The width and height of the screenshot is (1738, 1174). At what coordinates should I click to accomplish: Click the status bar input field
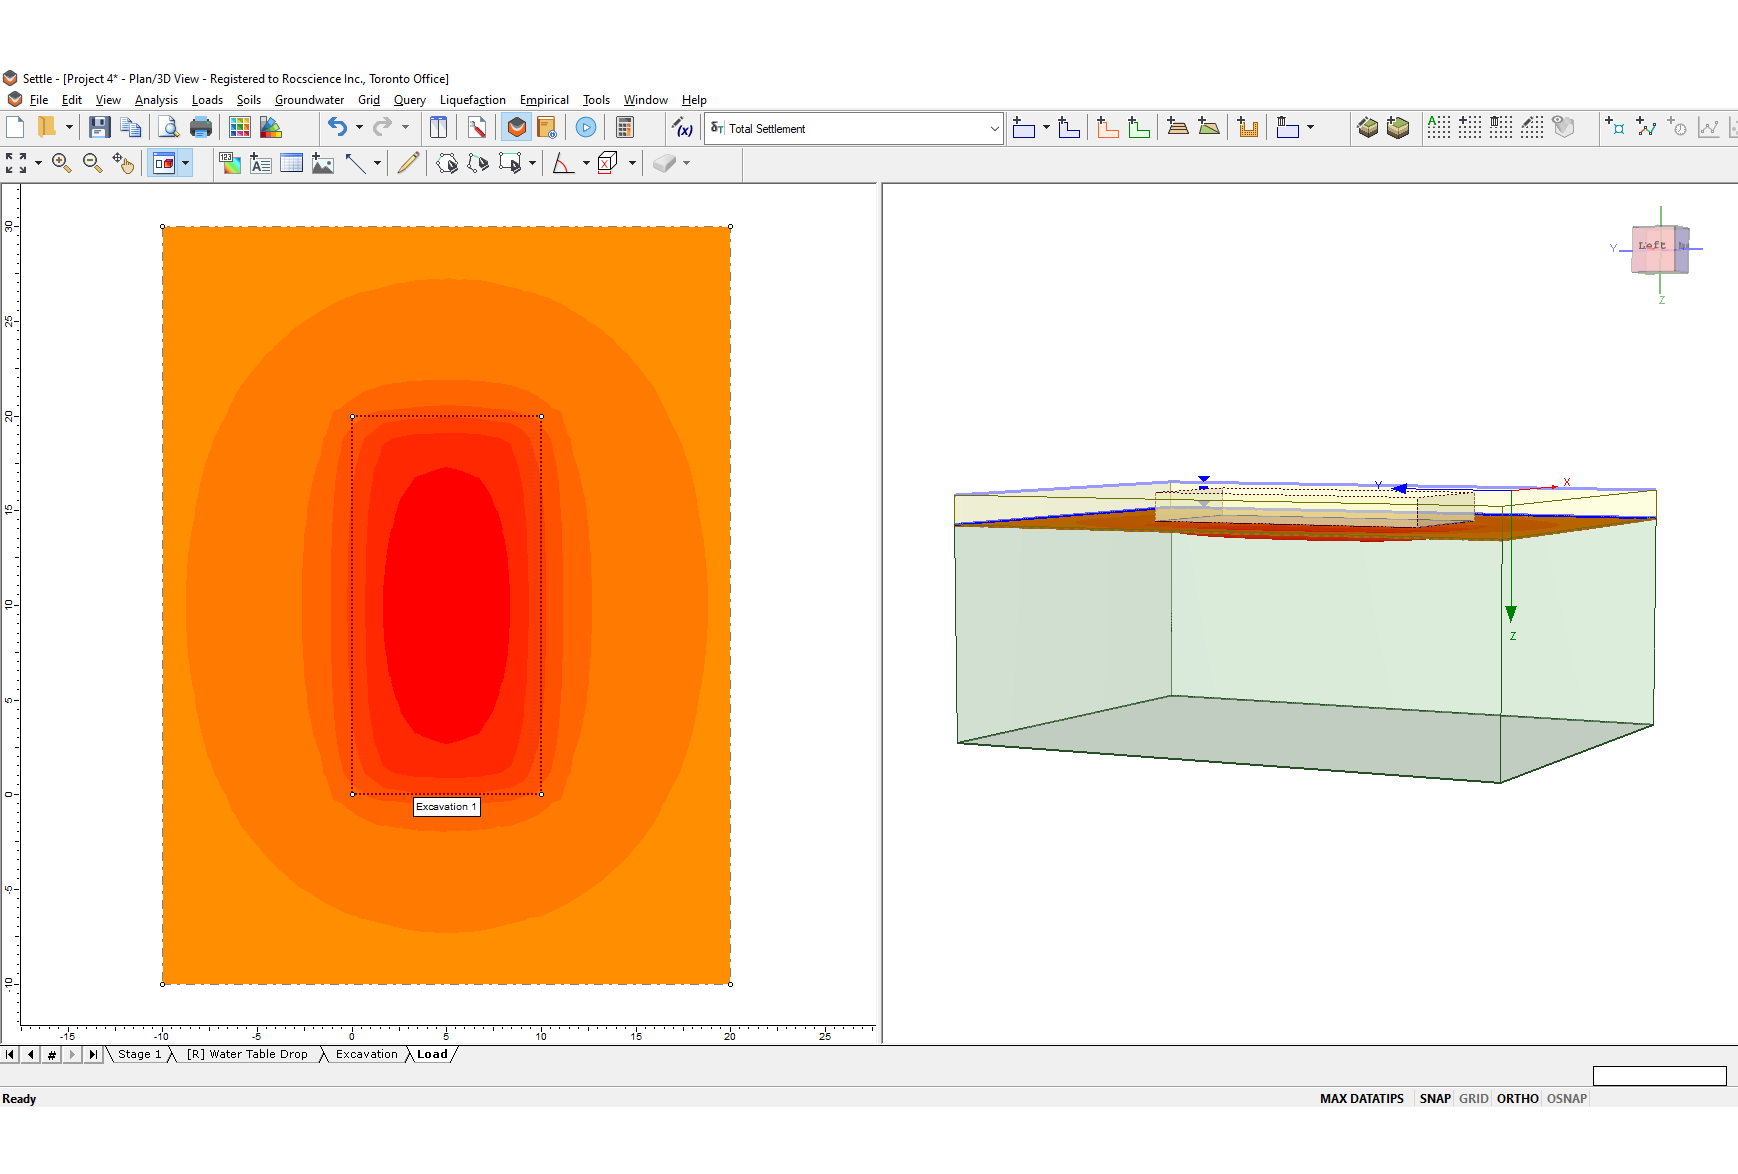(x=1660, y=1076)
